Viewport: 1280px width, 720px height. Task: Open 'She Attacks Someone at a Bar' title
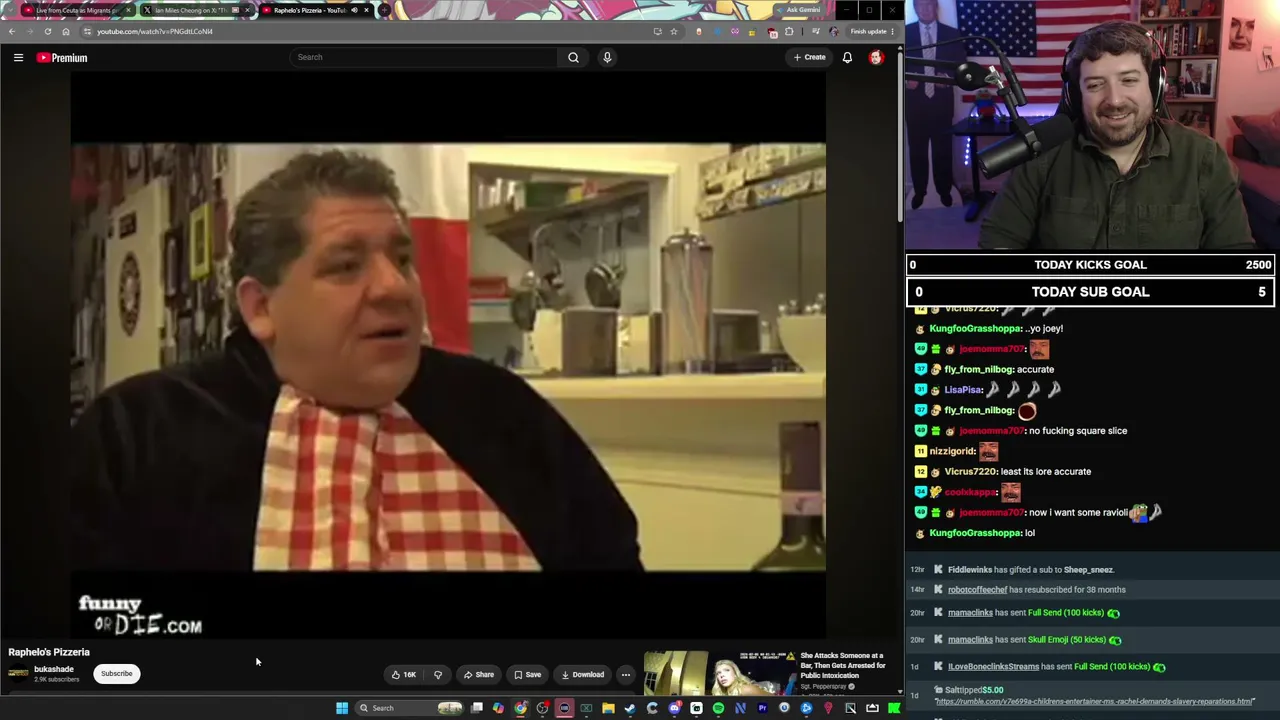[842, 666]
